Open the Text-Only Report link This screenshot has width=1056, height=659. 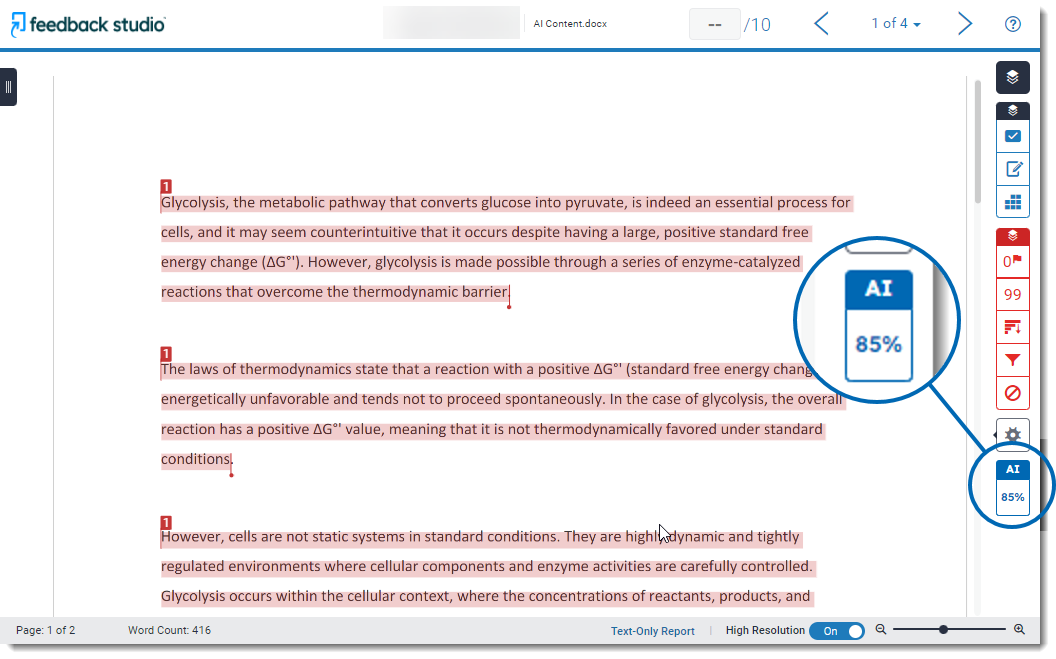tap(652, 631)
